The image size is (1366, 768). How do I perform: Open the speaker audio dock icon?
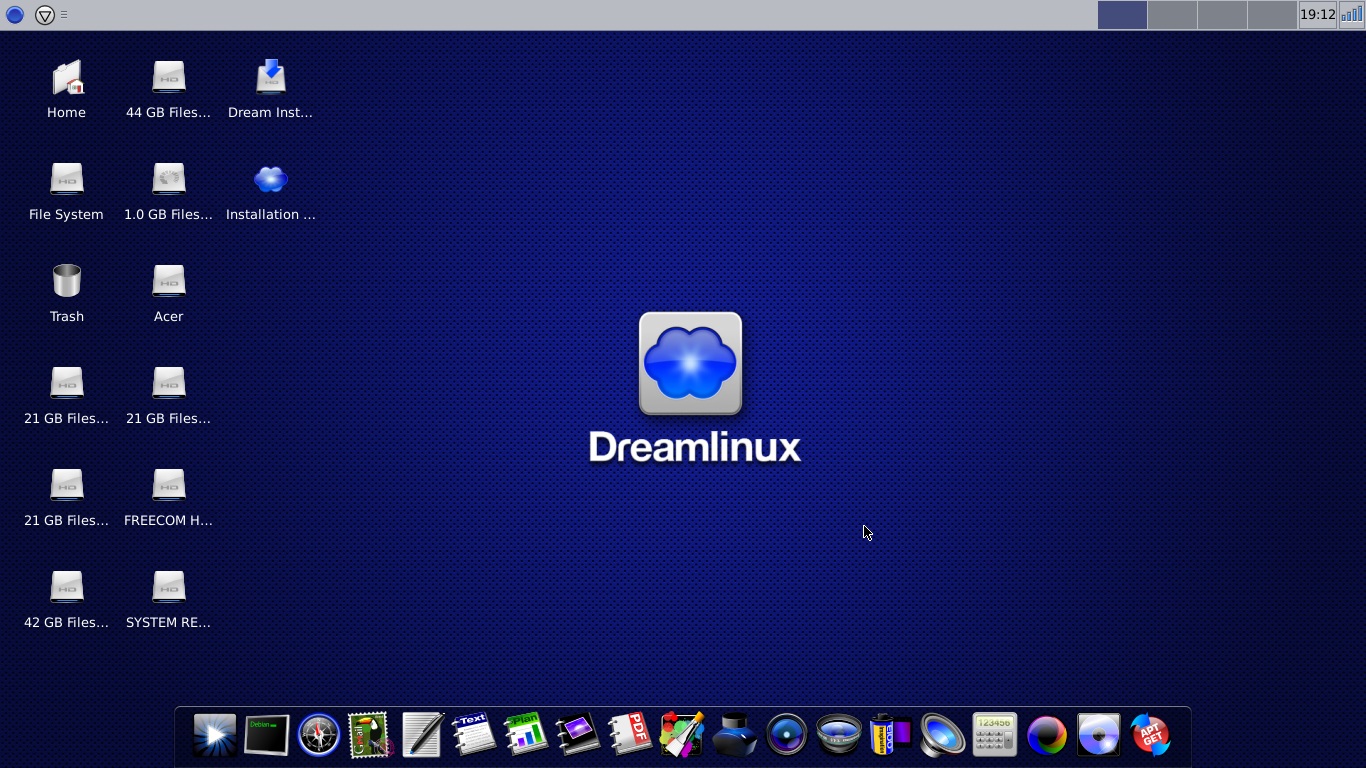942,735
